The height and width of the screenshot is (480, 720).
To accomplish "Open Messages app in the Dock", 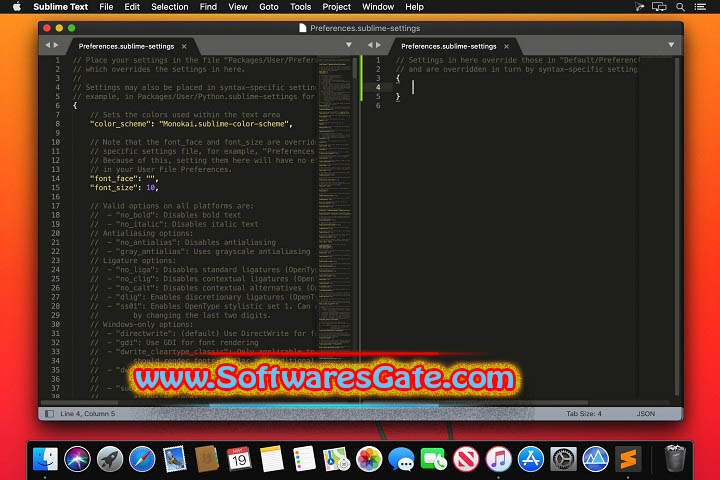I will pyautogui.click(x=401, y=458).
